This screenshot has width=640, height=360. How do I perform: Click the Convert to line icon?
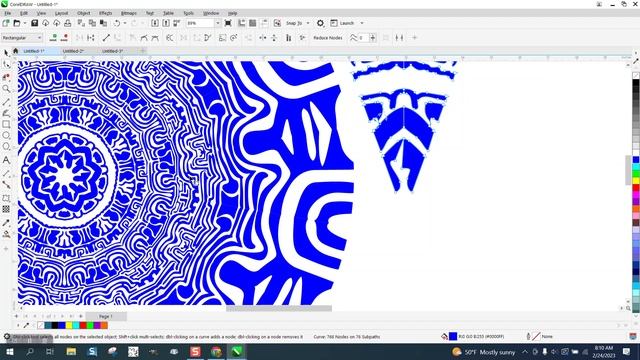click(x=106, y=38)
